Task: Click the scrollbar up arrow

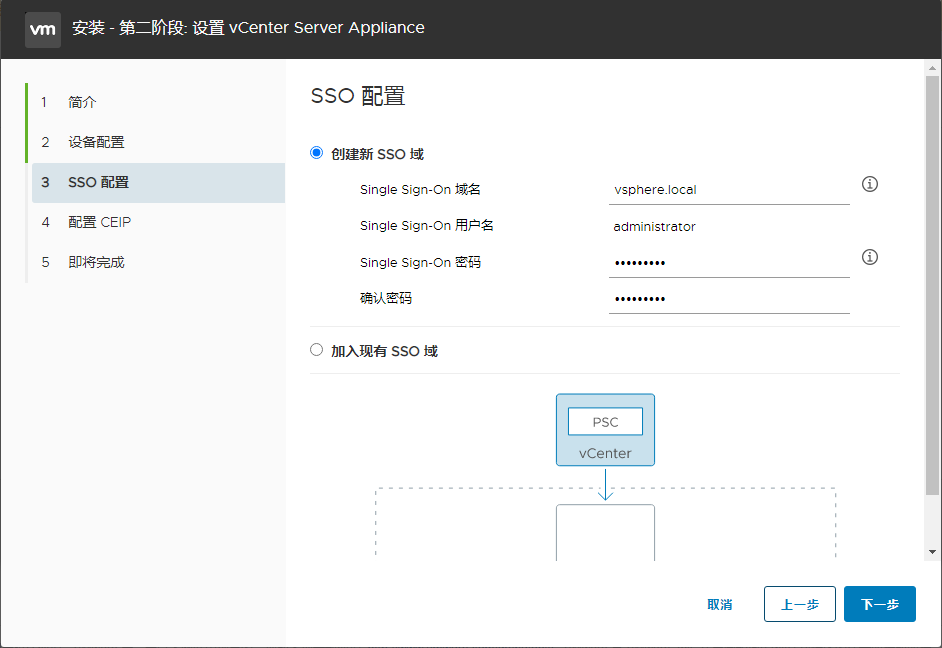Action: (932, 68)
